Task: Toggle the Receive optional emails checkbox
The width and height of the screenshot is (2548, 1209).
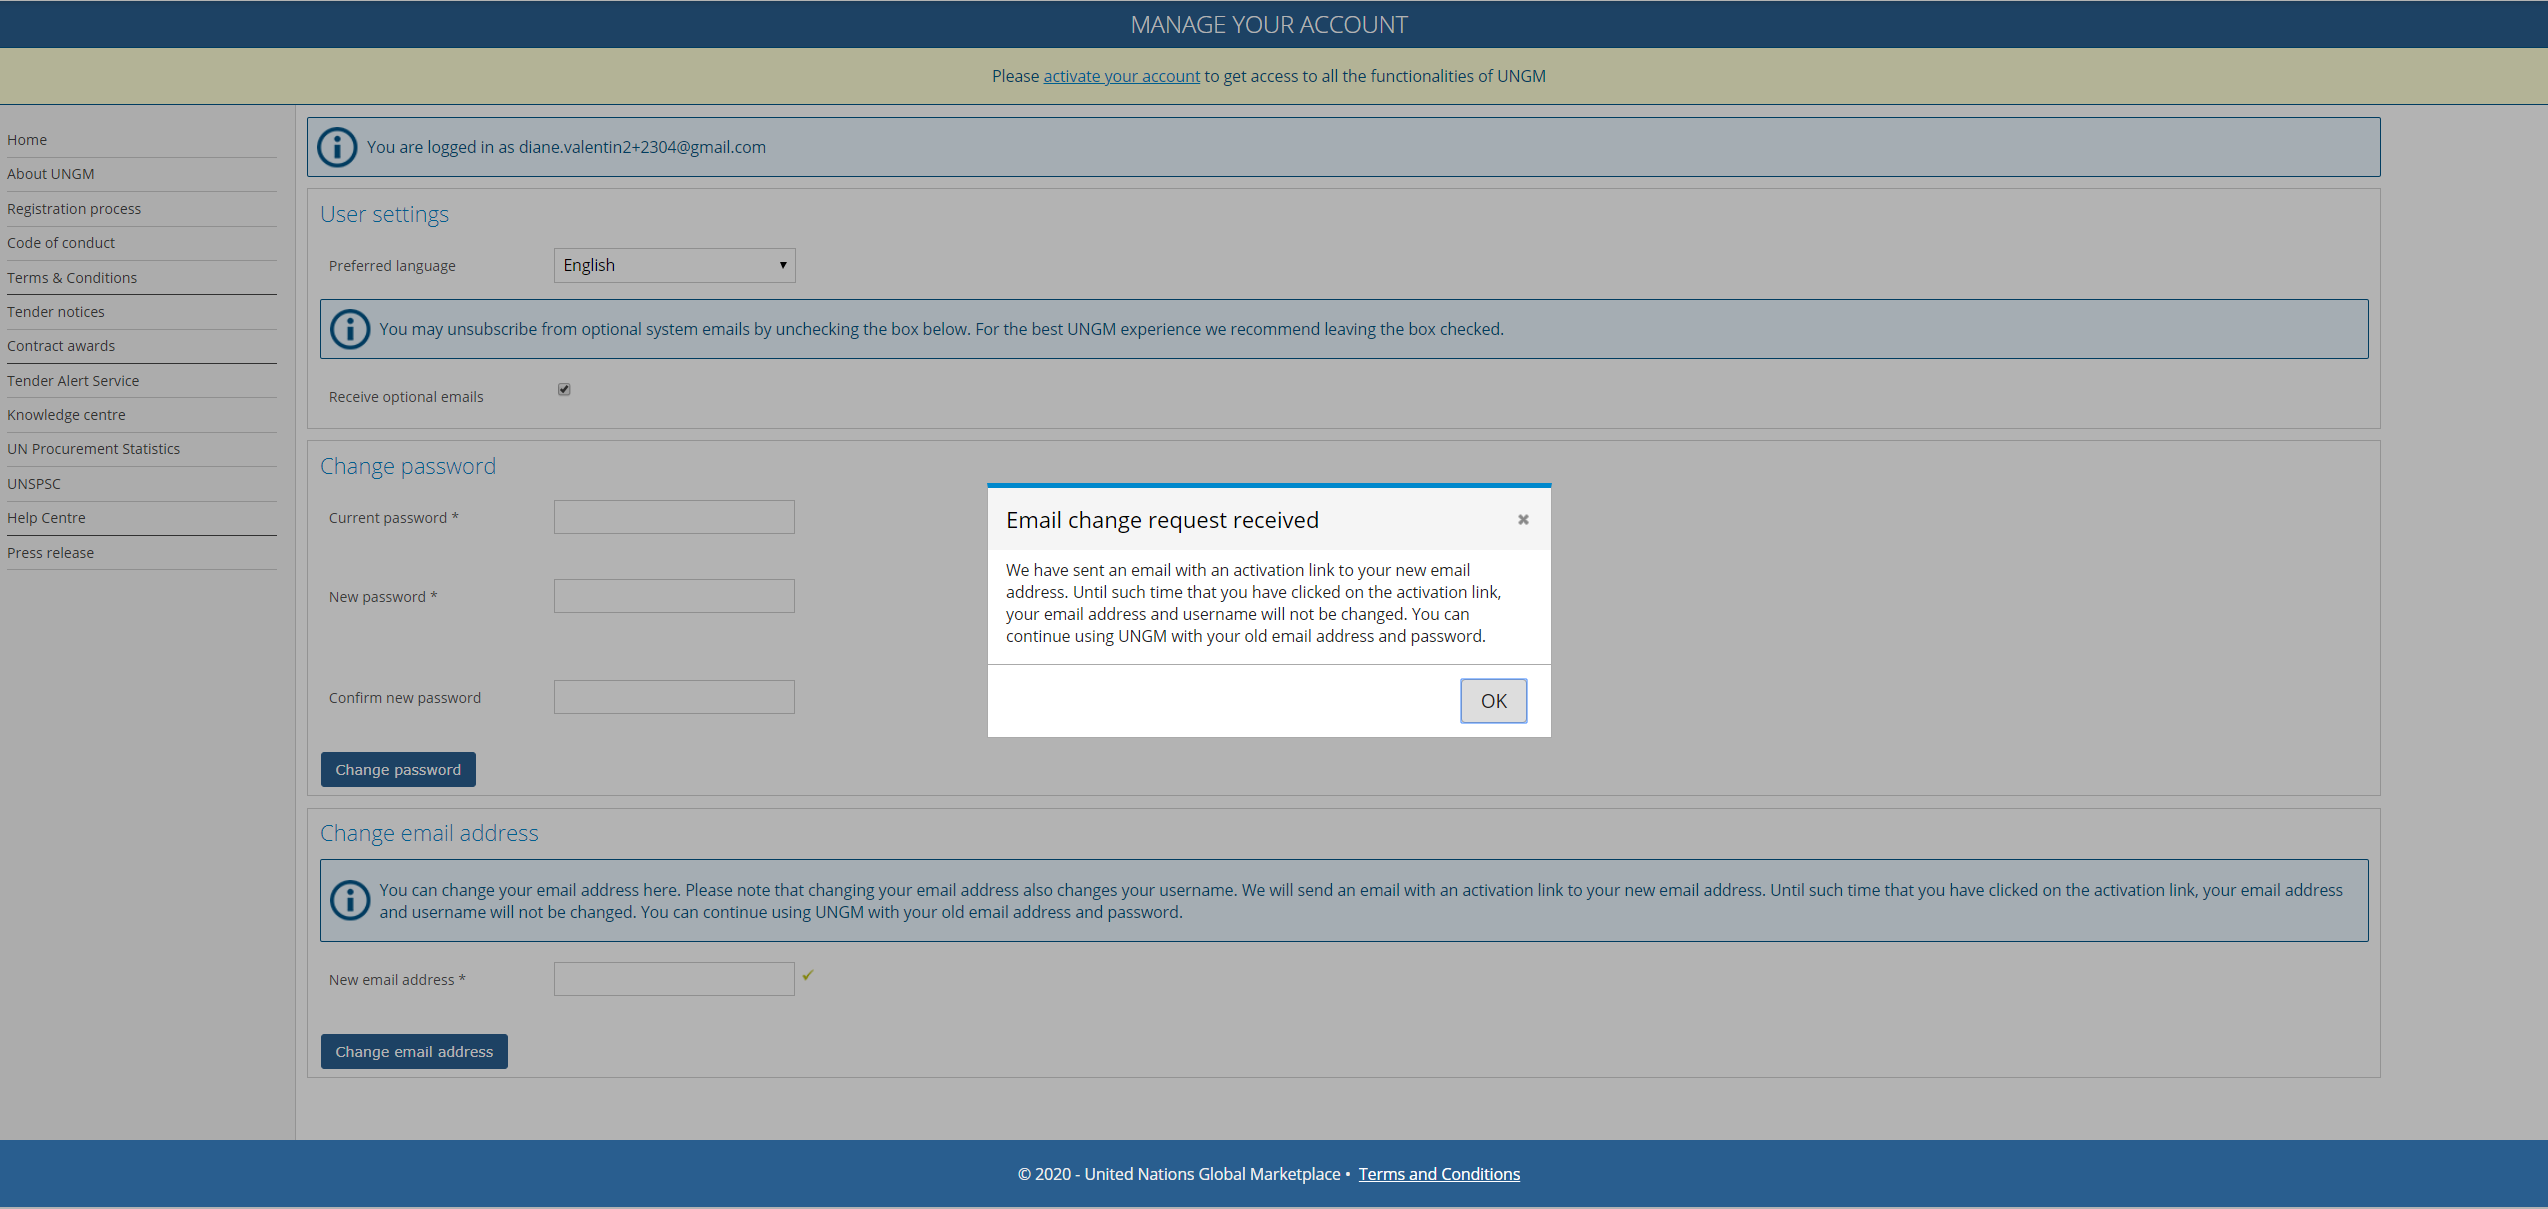Action: (x=564, y=389)
